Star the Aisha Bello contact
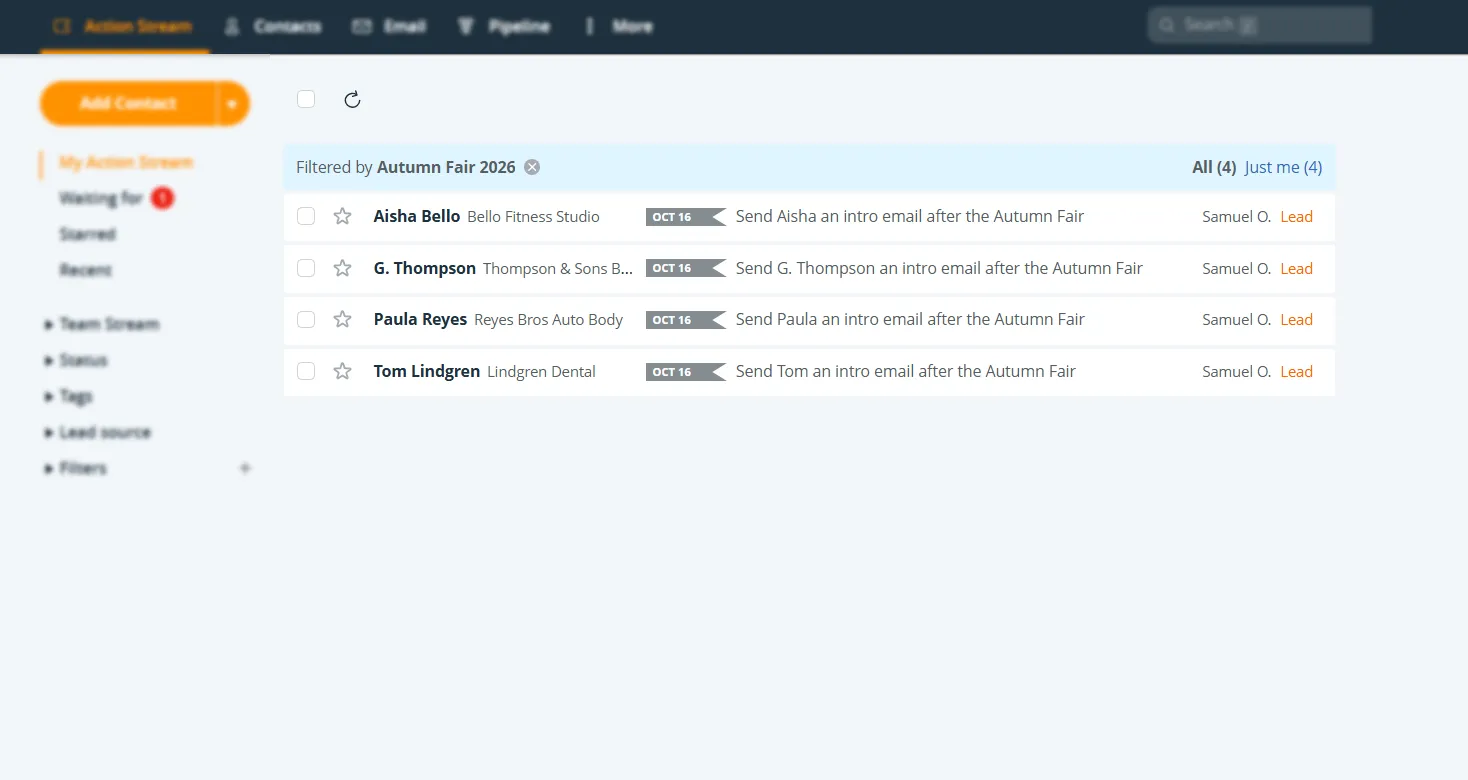The height and width of the screenshot is (780, 1468). (342, 216)
